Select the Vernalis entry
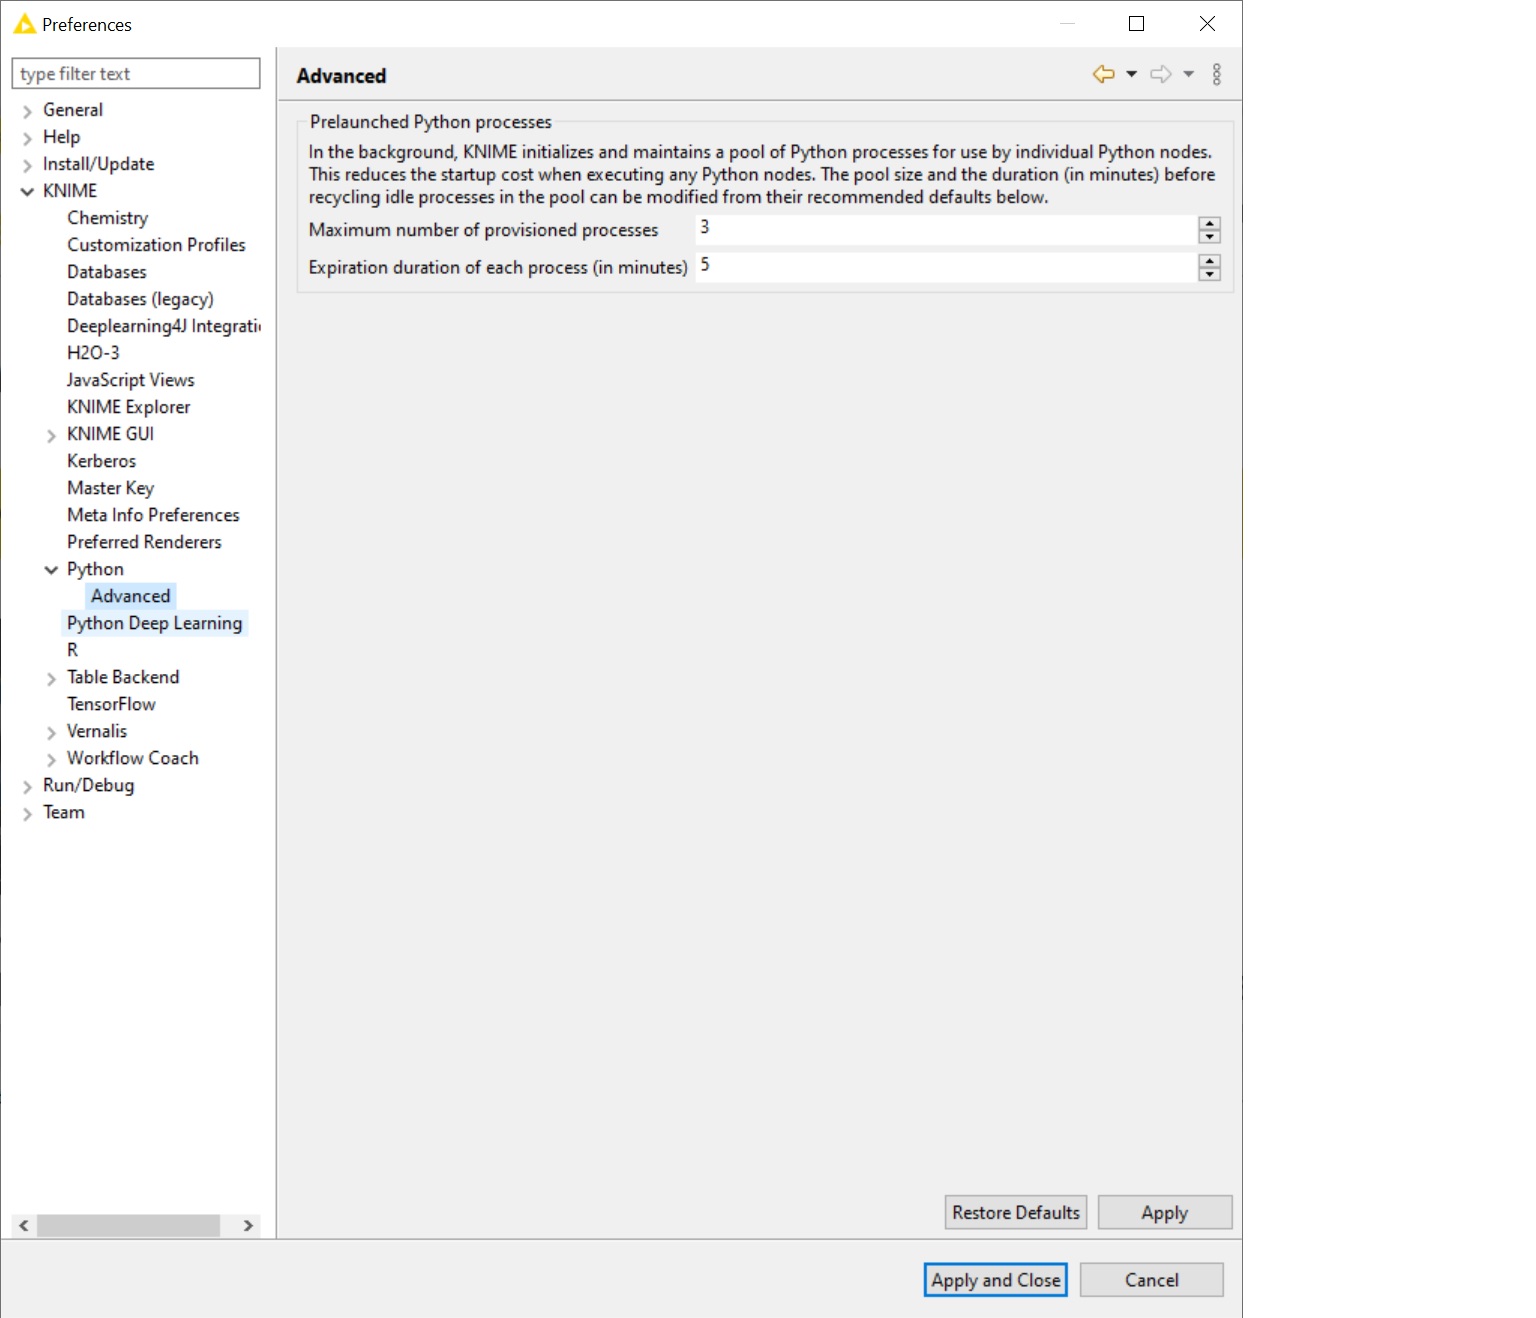This screenshot has width=1536, height=1318. point(97,731)
